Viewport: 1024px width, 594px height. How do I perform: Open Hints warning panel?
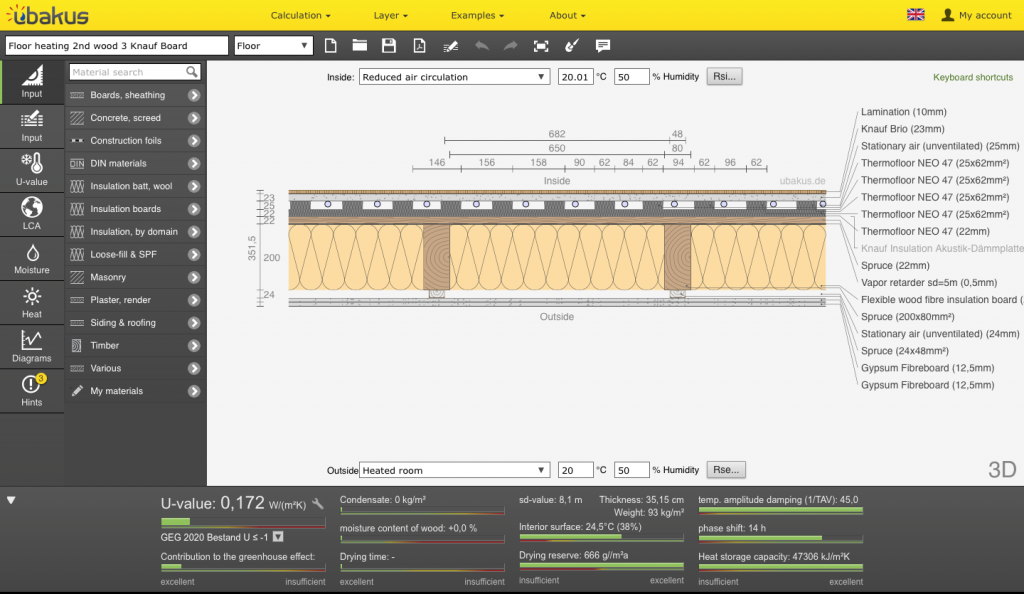[32, 389]
